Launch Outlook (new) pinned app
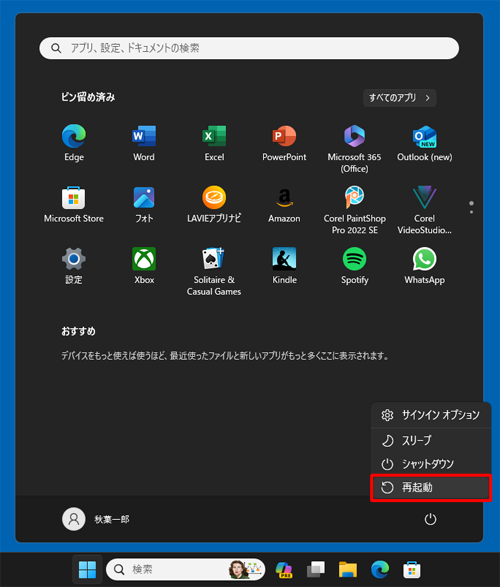The height and width of the screenshot is (587, 500). (424, 143)
